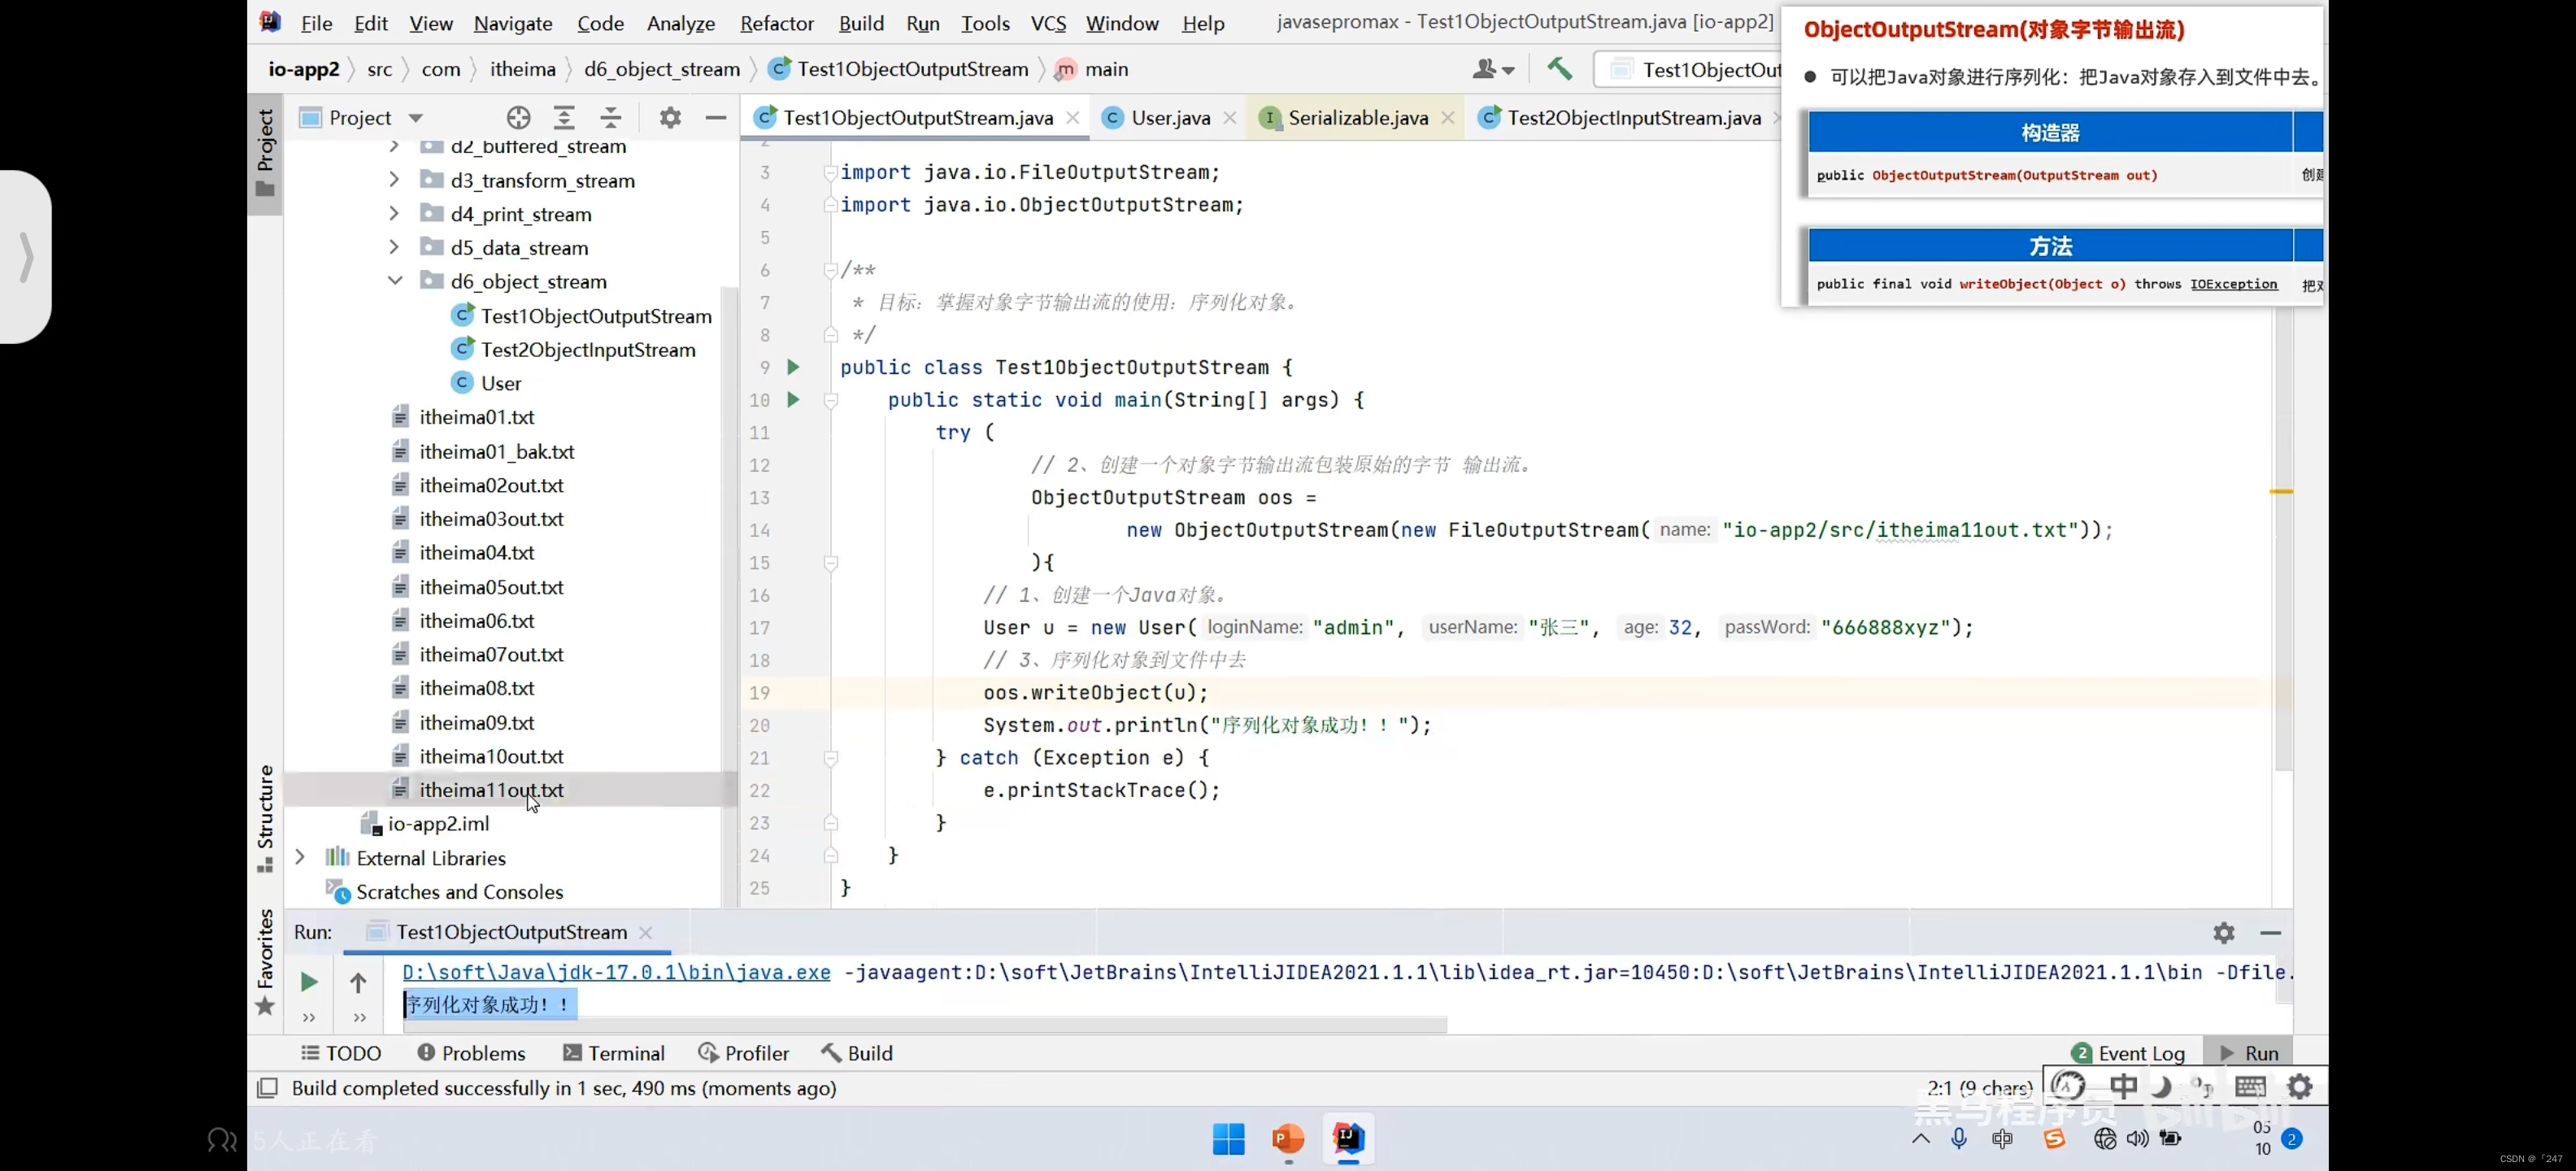2576x1171 pixels.
Task: Click the IME settings gear icon
Action: (x=2299, y=1086)
